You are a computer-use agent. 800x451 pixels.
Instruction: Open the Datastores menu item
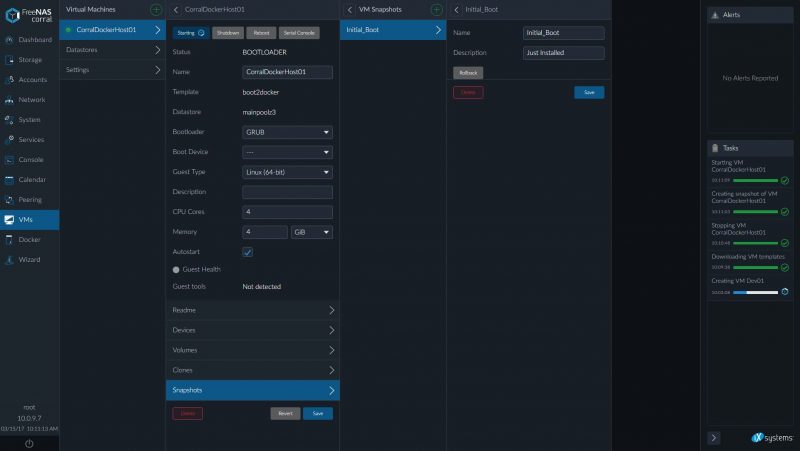[x=110, y=49]
